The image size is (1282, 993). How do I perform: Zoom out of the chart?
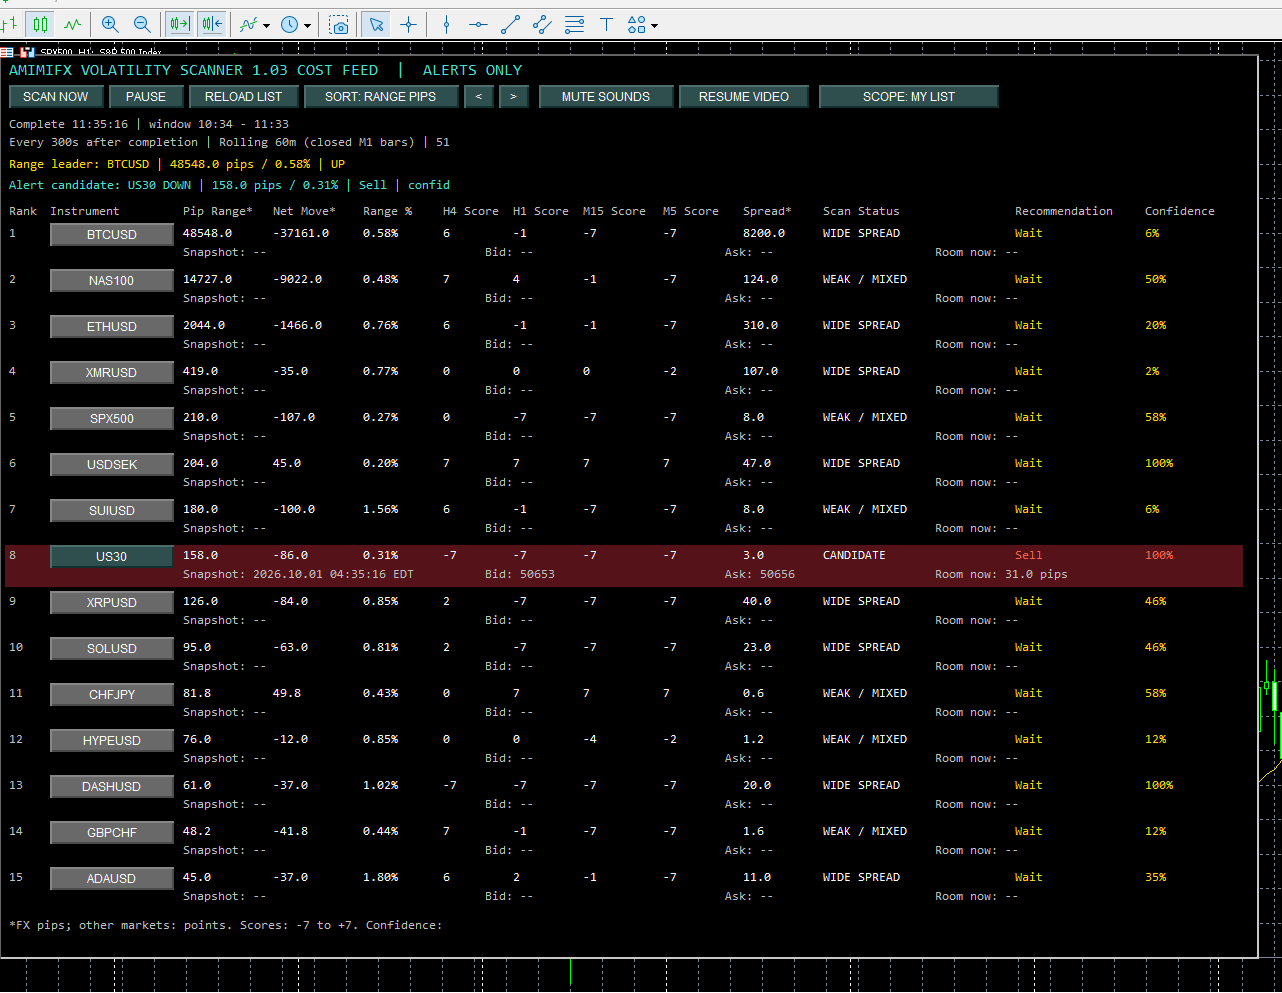pyautogui.click(x=142, y=24)
